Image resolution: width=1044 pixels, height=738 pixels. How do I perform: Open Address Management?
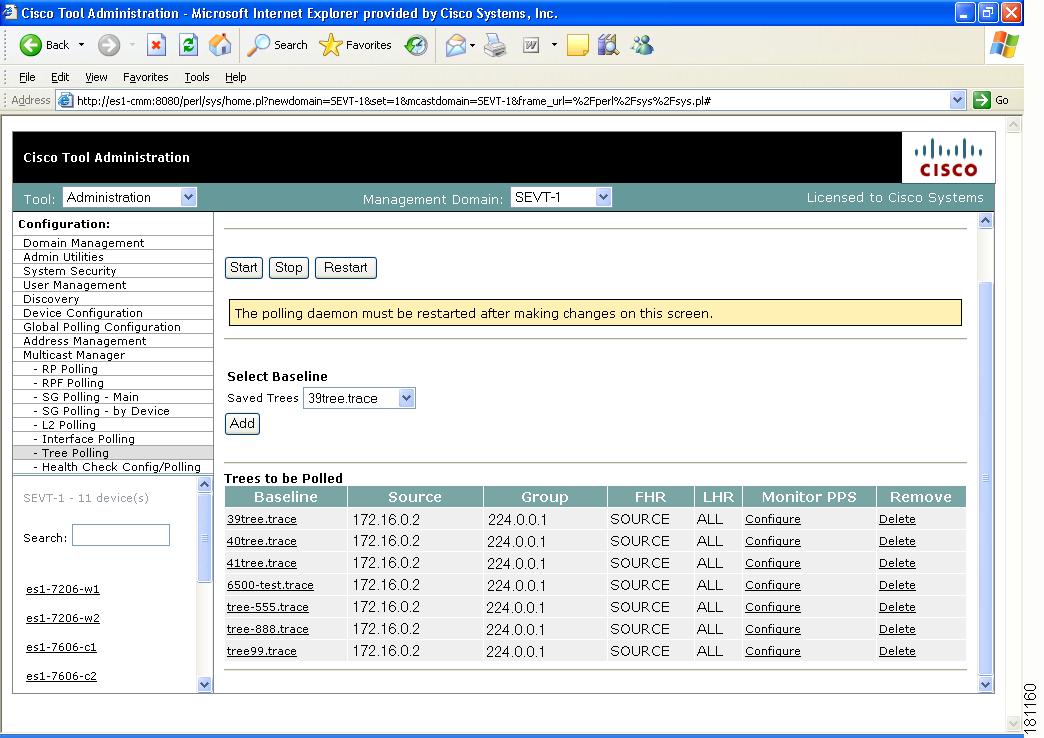[x=85, y=341]
